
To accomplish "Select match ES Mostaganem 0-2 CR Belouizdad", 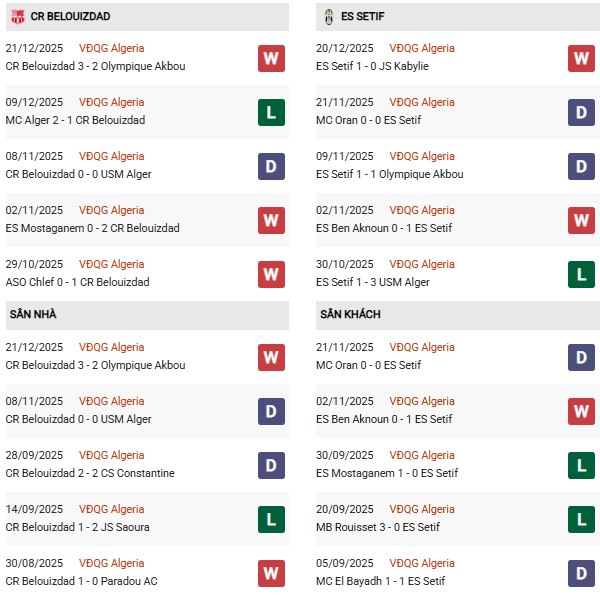I will coord(93,228).
